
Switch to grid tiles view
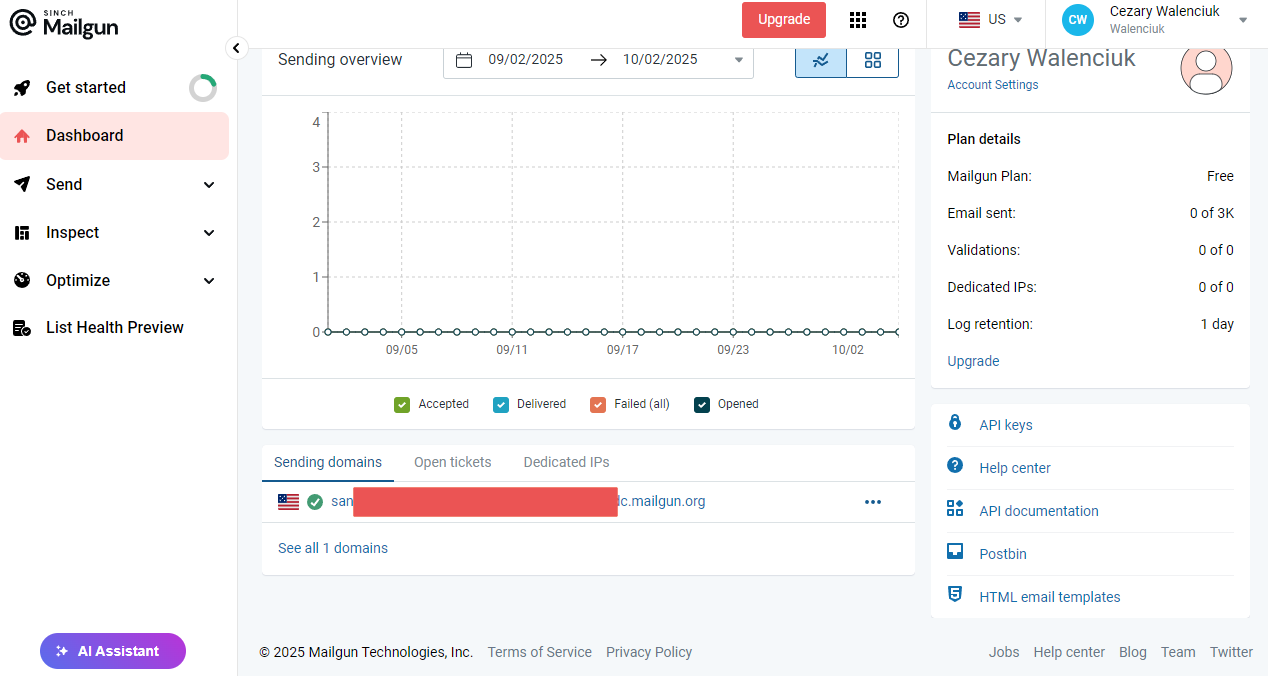(873, 60)
